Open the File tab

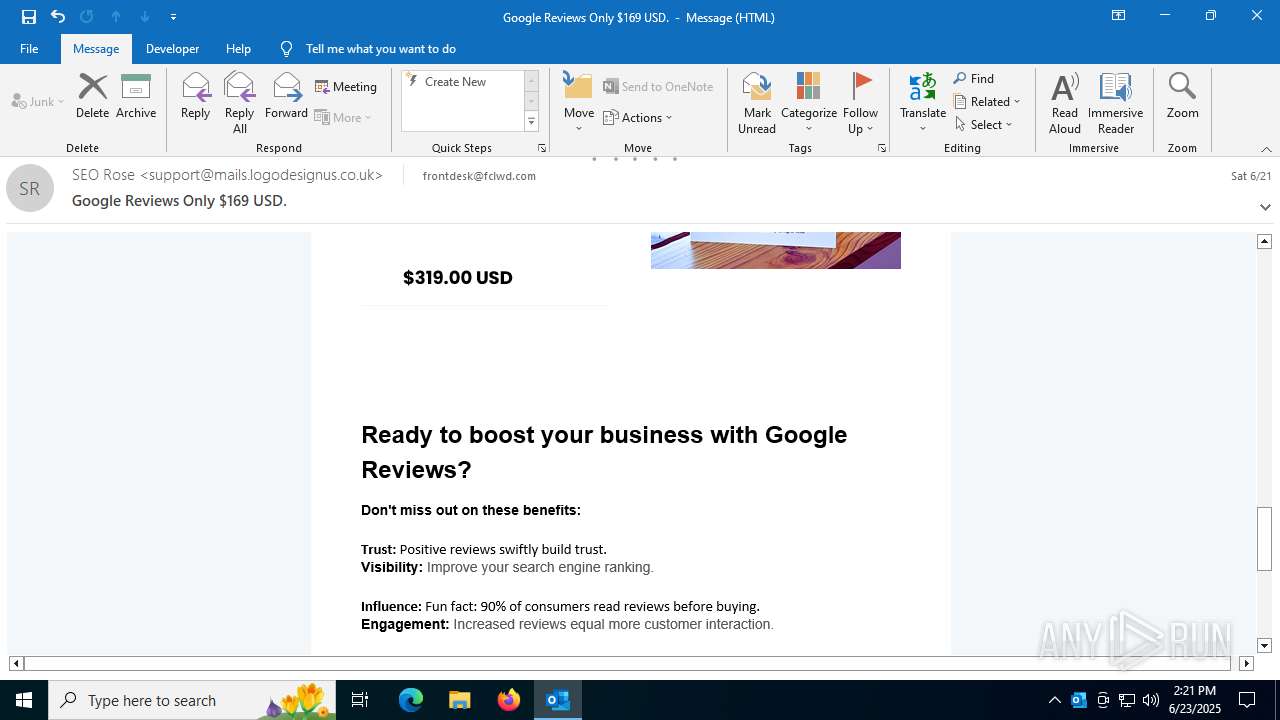tap(29, 48)
